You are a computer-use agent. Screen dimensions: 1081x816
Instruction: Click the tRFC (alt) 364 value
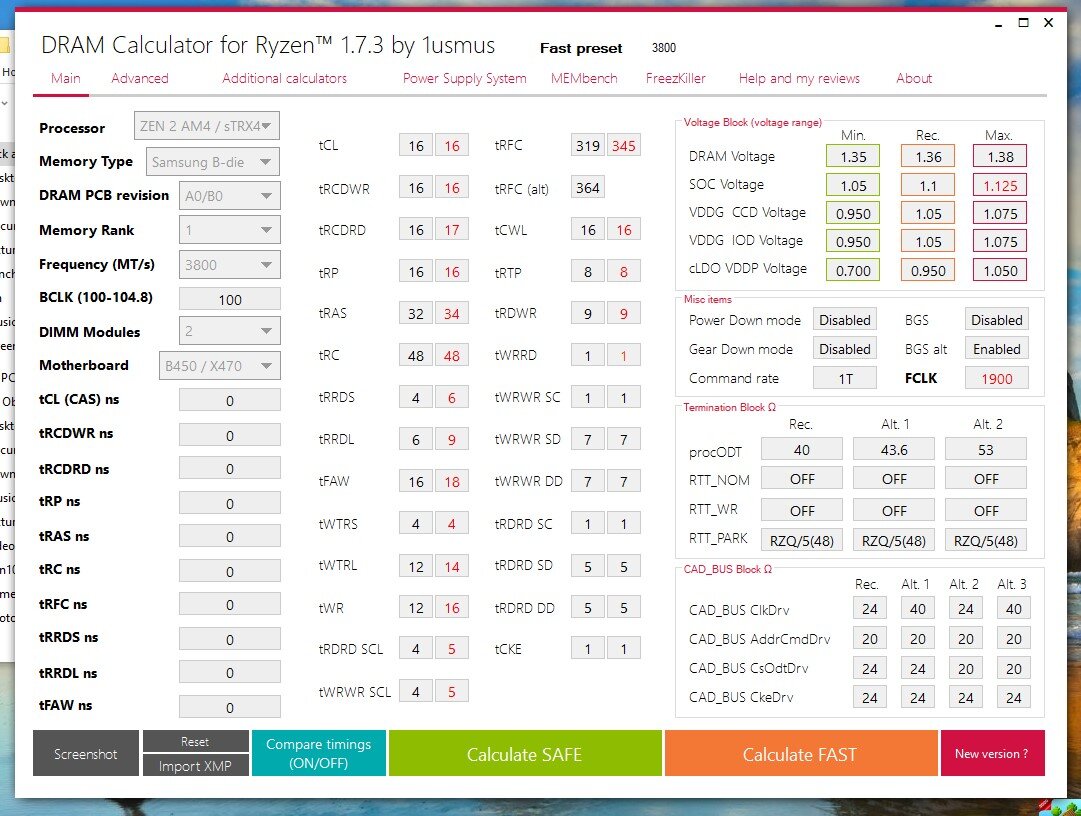coord(587,187)
